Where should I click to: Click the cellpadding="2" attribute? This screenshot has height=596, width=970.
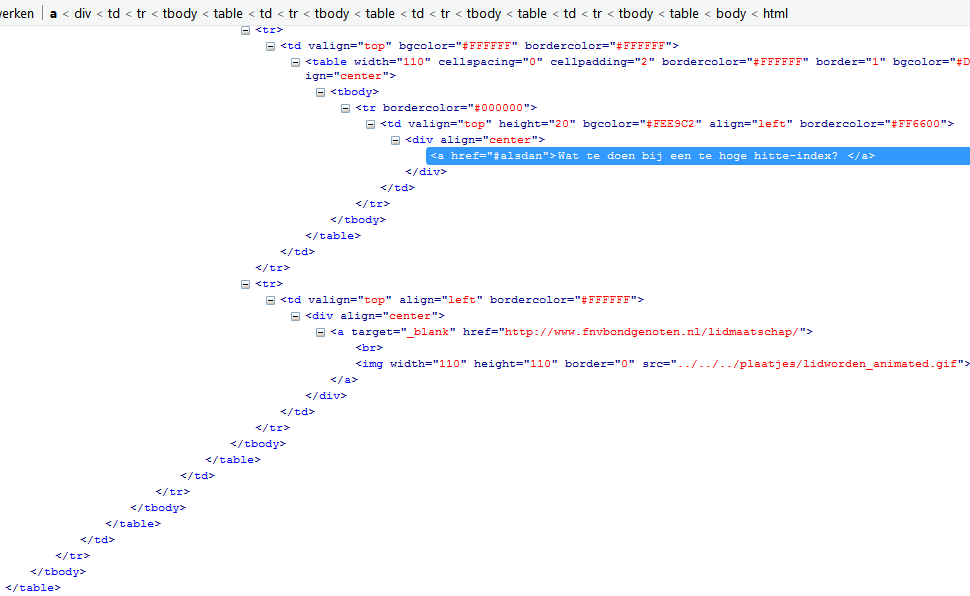603,62
